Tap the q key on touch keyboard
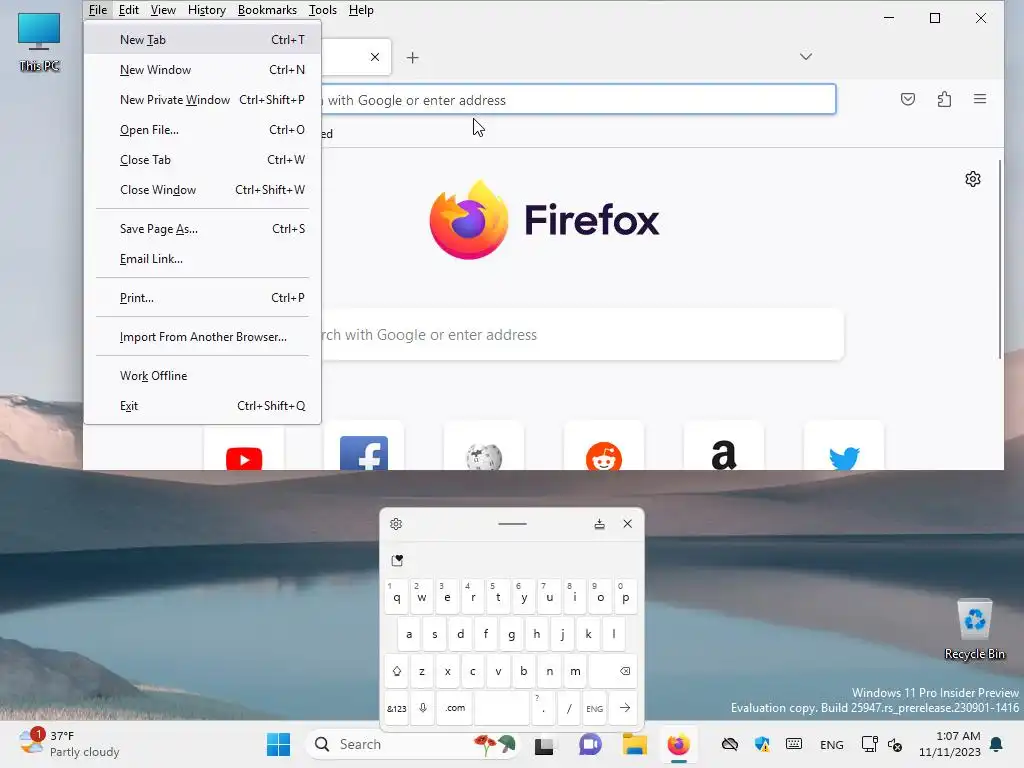 pyautogui.click(x=396, y=597)
